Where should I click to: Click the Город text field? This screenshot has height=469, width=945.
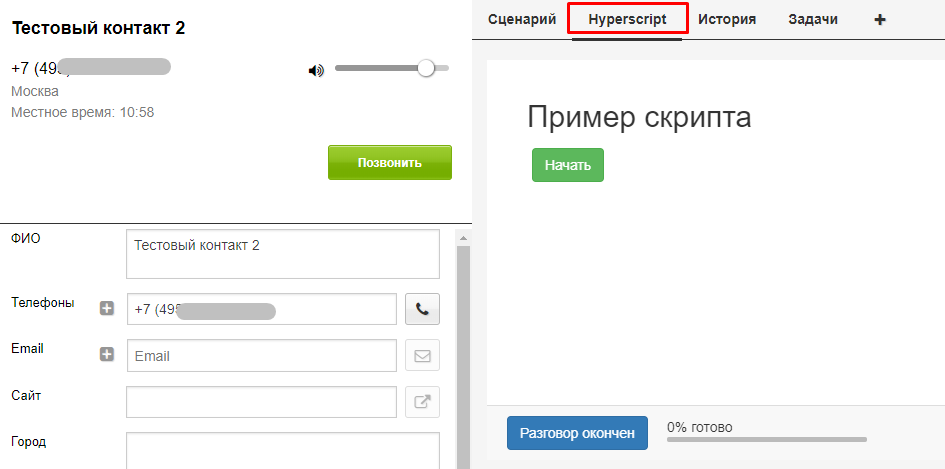283,450
